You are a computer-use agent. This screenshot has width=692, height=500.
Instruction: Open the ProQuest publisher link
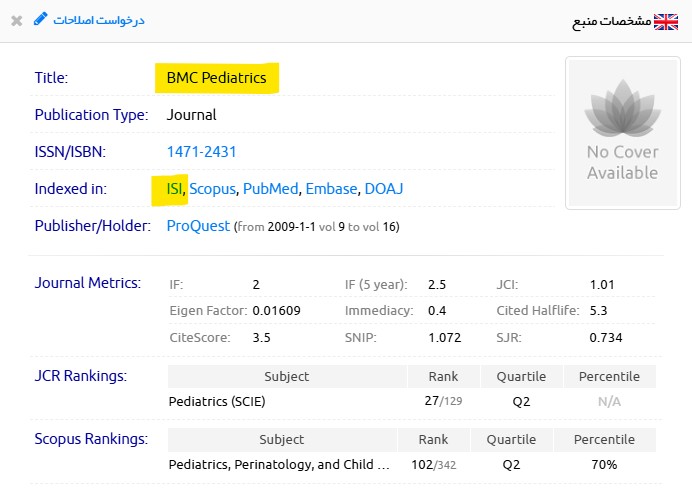tap(198, 226)
